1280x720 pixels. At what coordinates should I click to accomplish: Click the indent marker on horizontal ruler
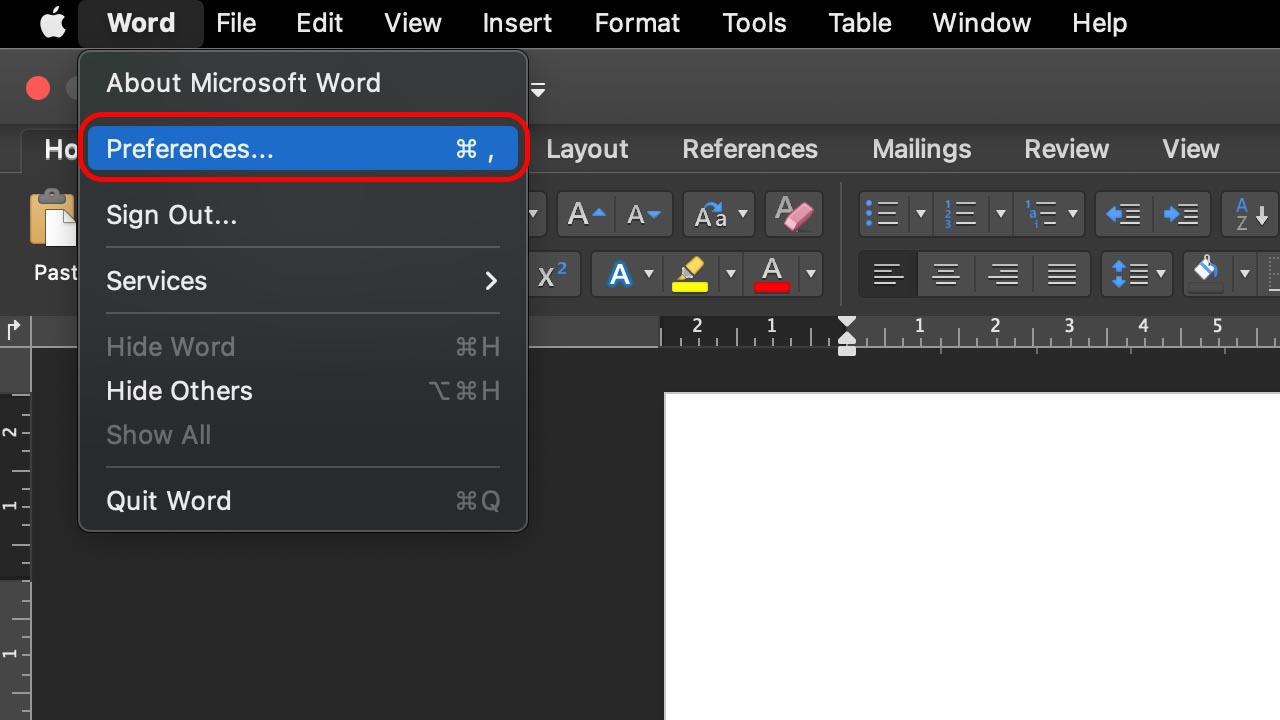pyautogui.click(x=847, y=336)
